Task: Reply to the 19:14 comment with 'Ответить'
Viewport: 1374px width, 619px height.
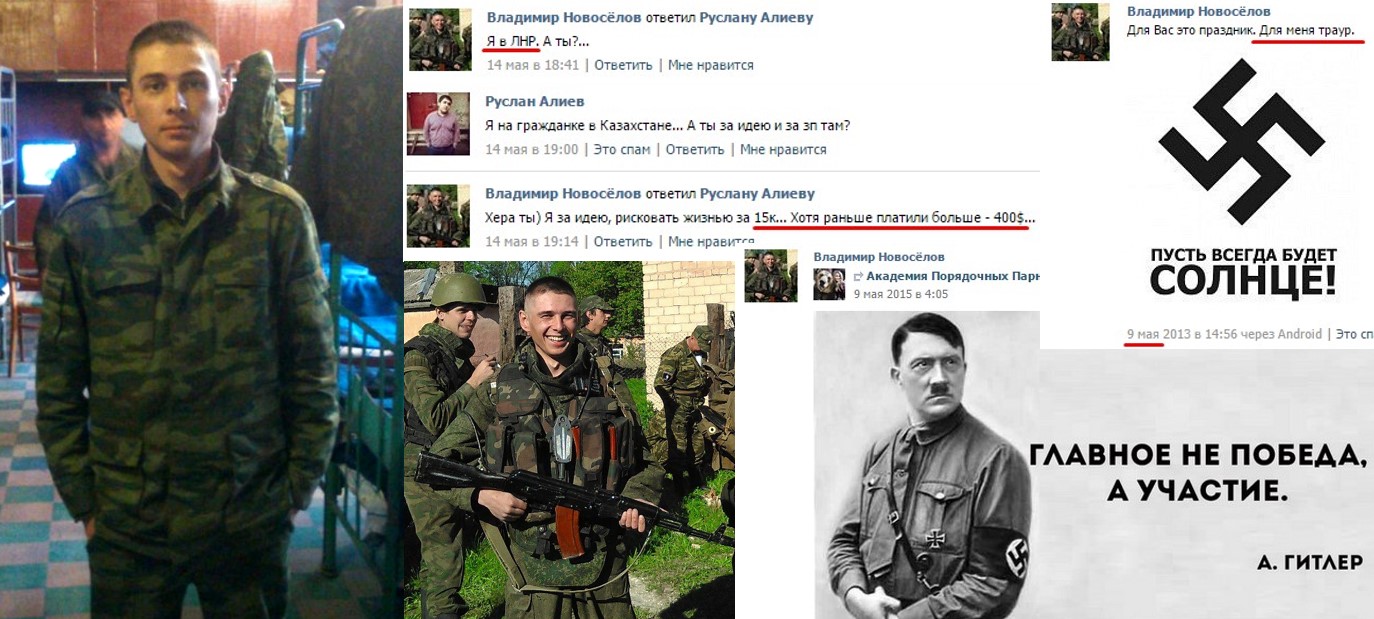Action: click(623, 241)
